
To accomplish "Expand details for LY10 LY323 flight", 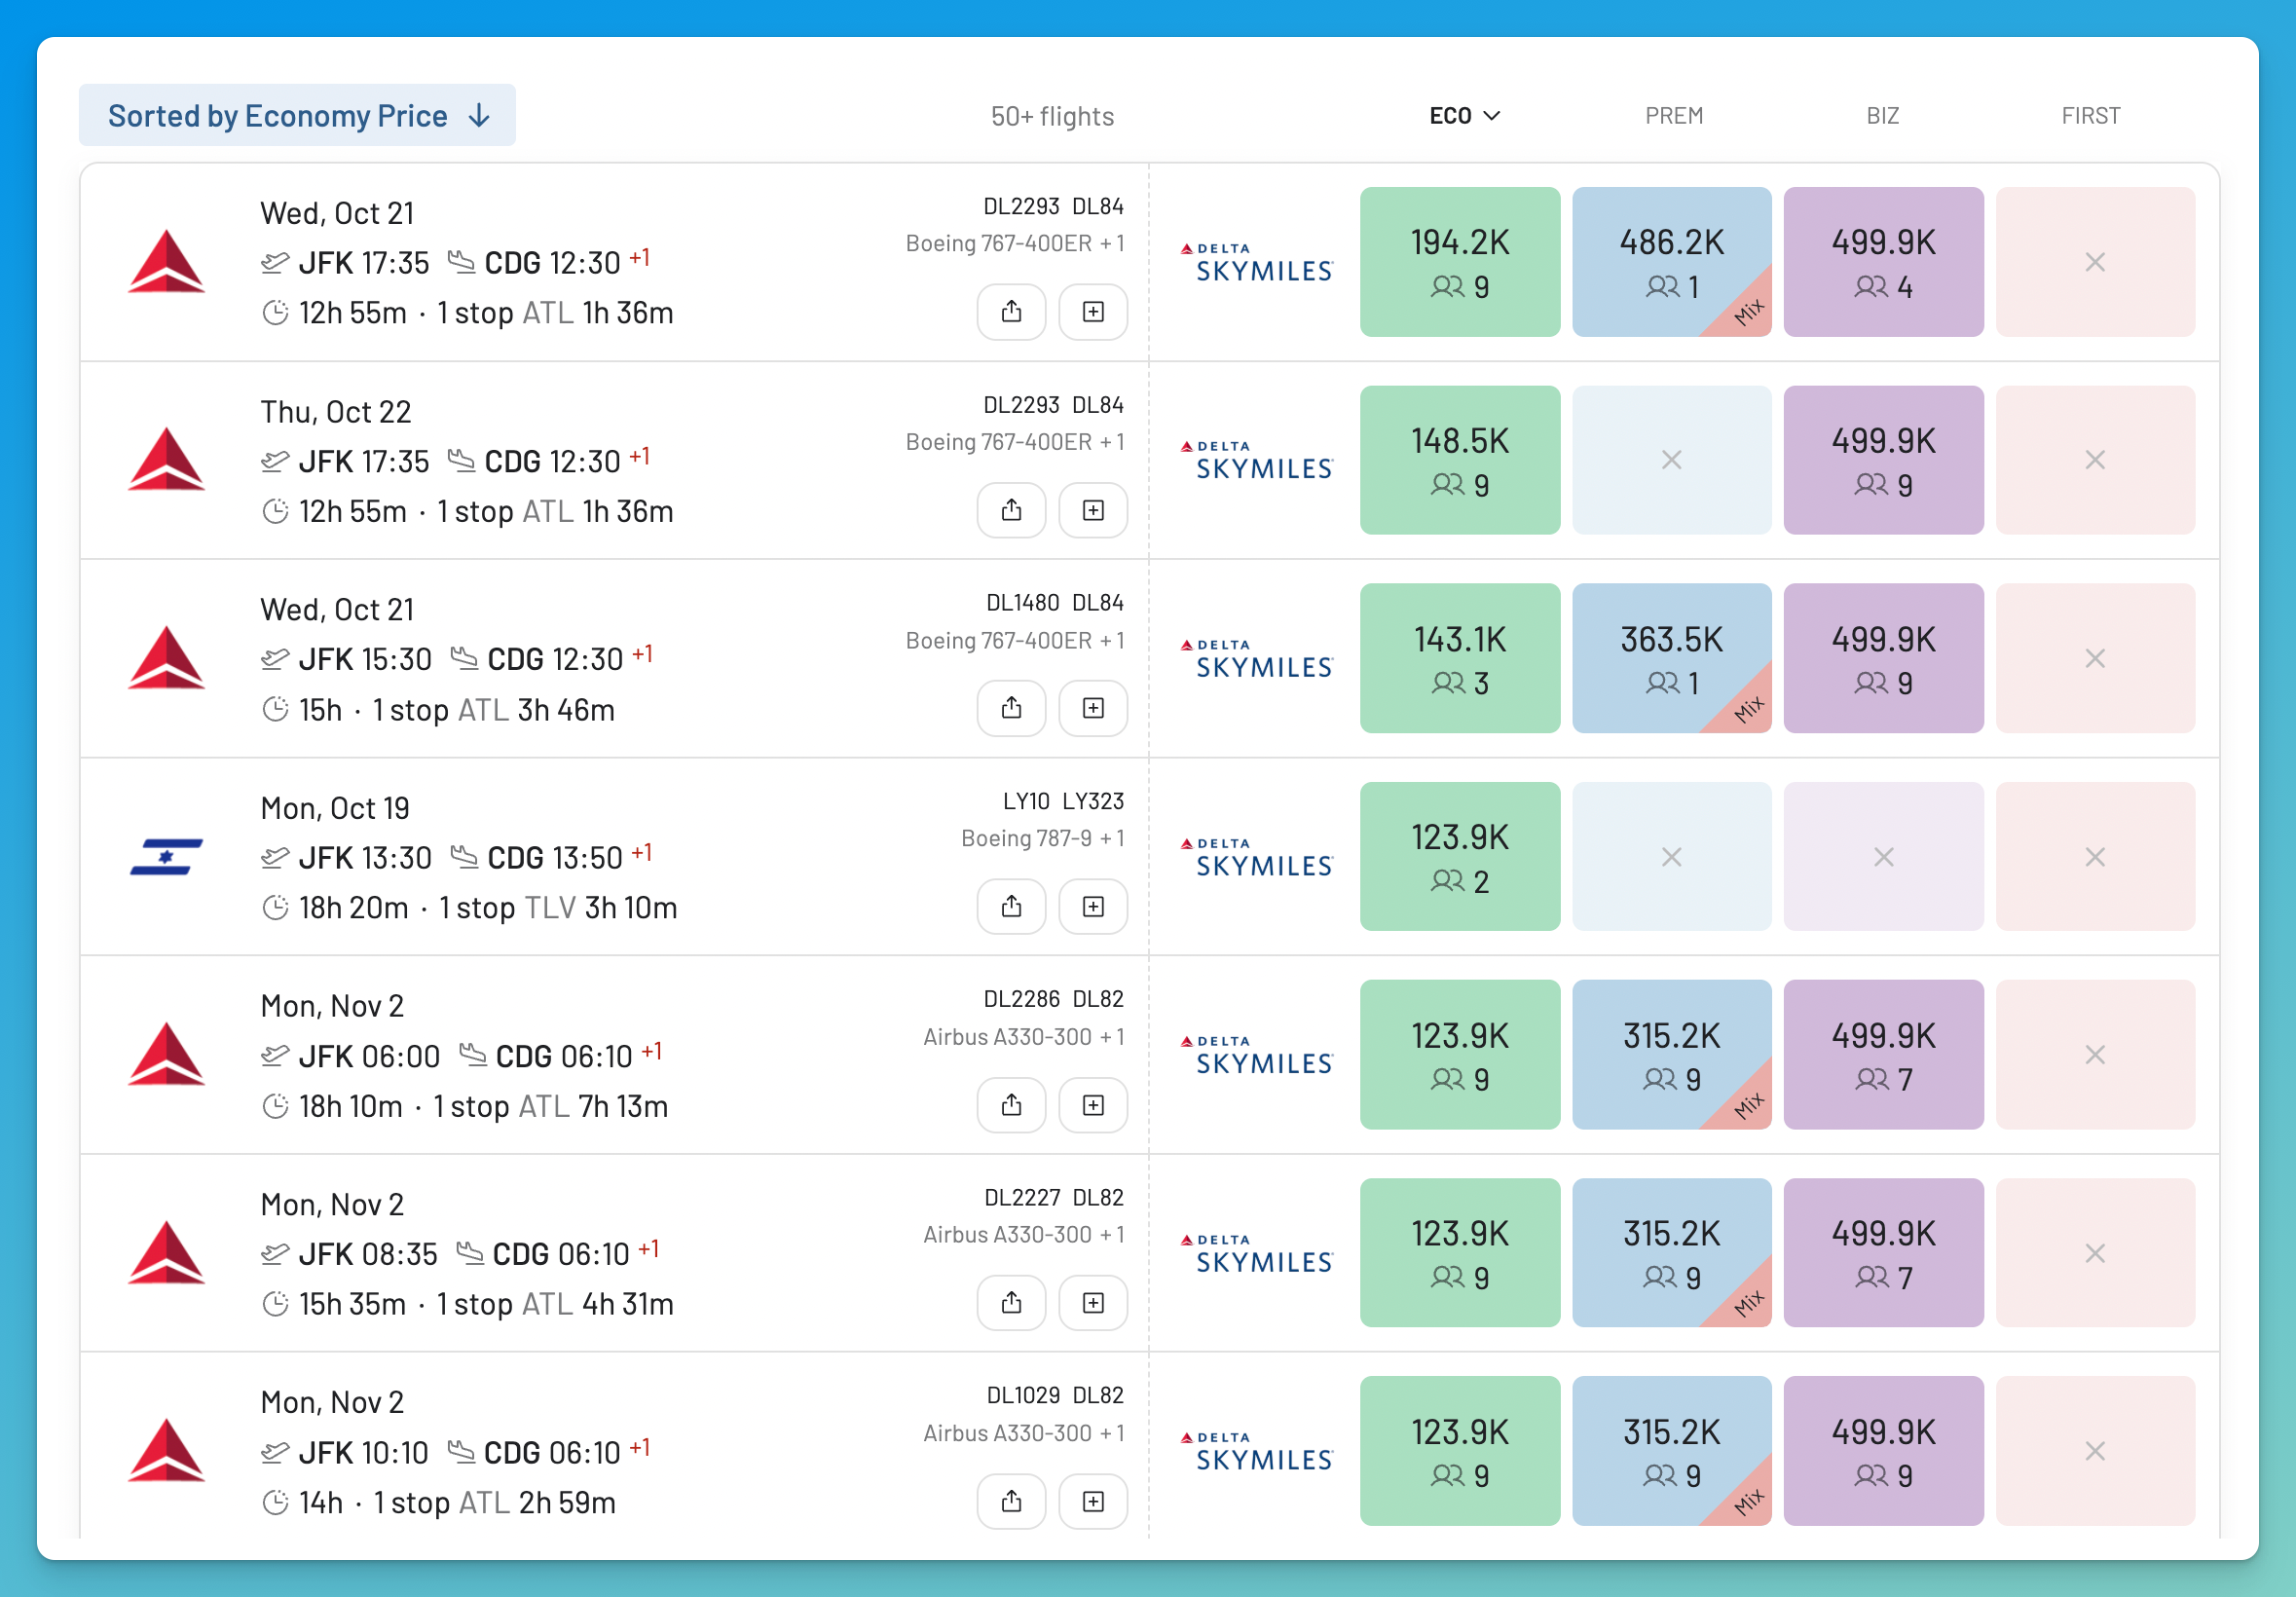I will click(x=1093, y=906).
